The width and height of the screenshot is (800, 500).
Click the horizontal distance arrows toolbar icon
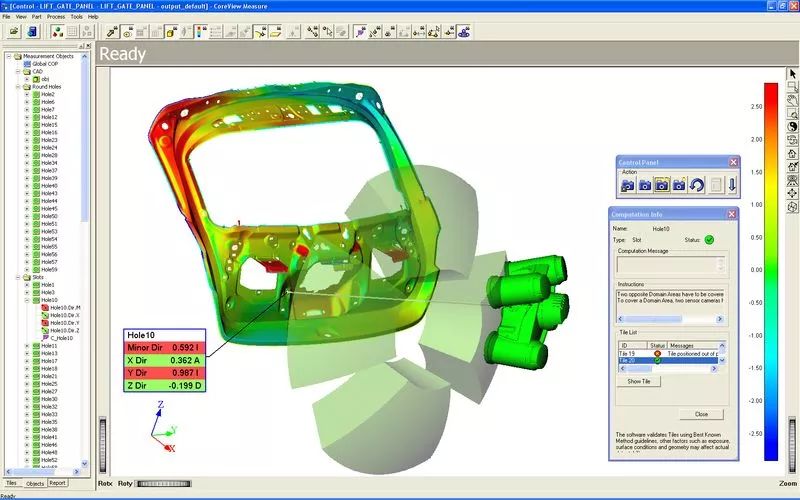tap(419, 32)
